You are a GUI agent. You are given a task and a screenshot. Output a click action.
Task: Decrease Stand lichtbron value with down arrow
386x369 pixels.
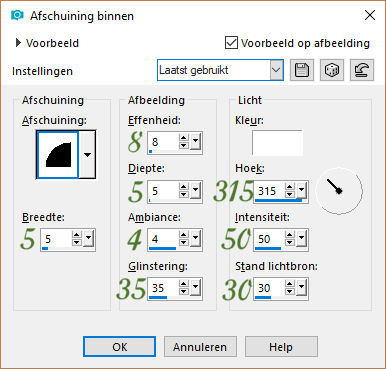pos(290,292)
